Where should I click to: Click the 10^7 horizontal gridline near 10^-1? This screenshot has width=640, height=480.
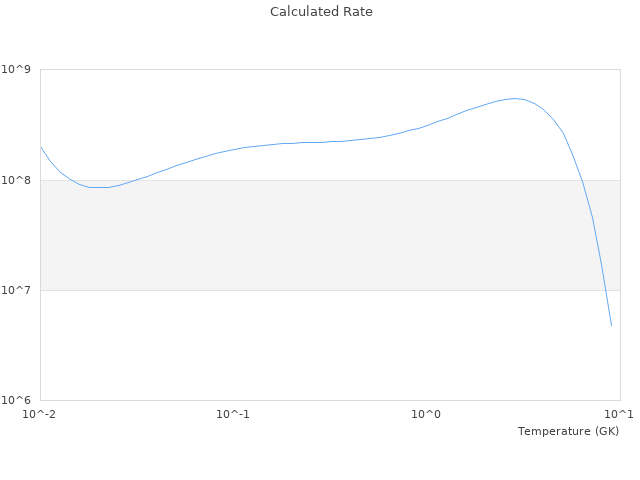tap(233, 290)
